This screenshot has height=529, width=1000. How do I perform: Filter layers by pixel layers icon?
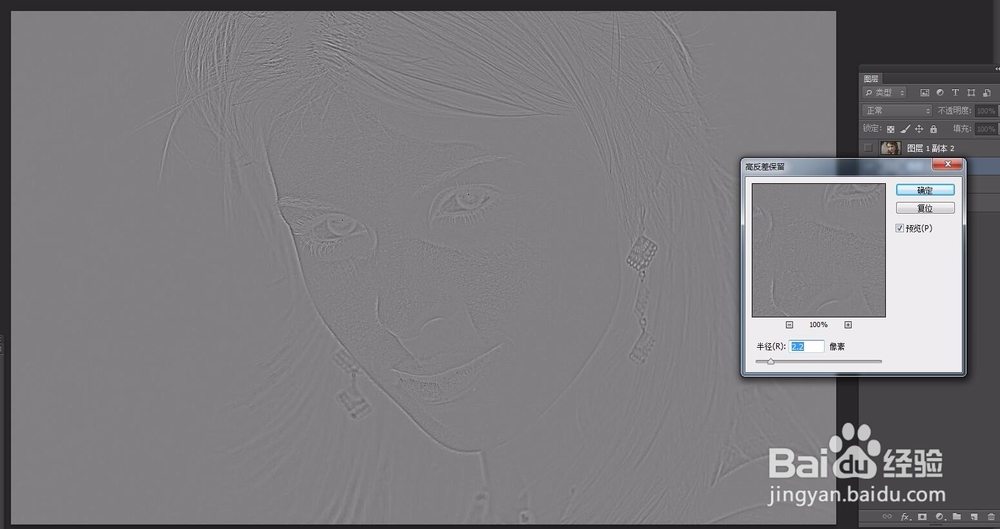point(925,93)
